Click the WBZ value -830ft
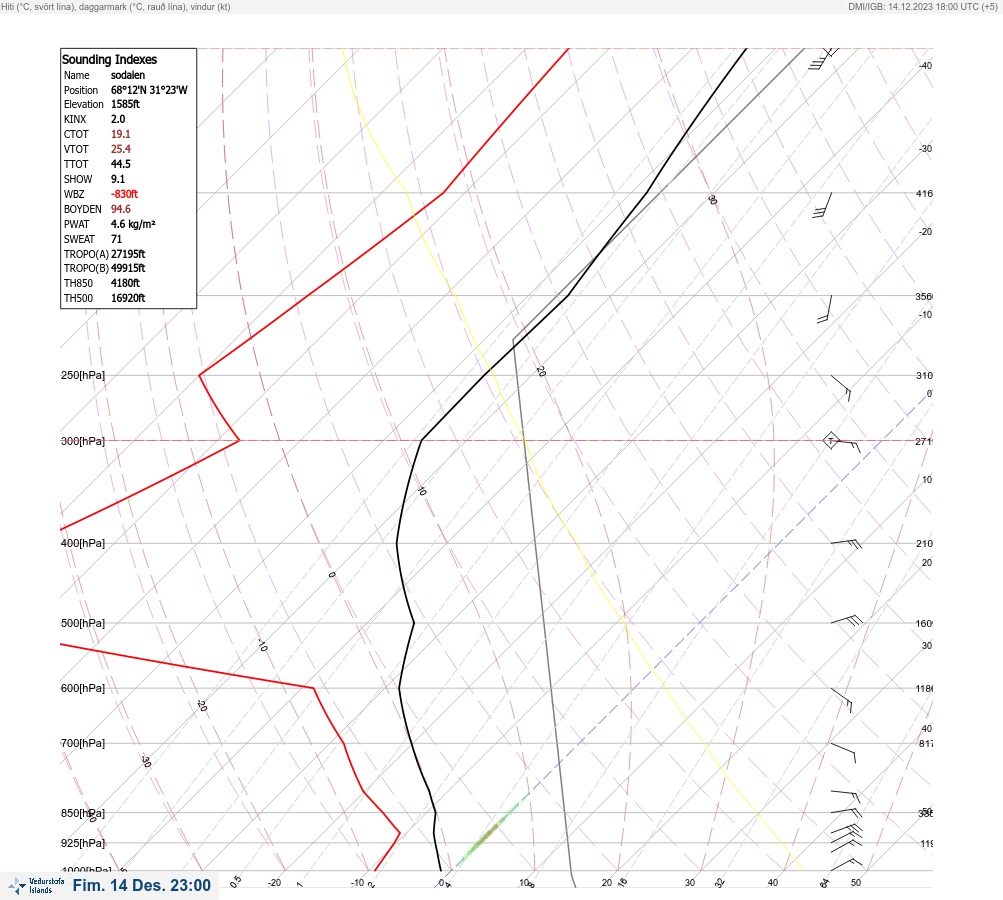 (124, 194)
